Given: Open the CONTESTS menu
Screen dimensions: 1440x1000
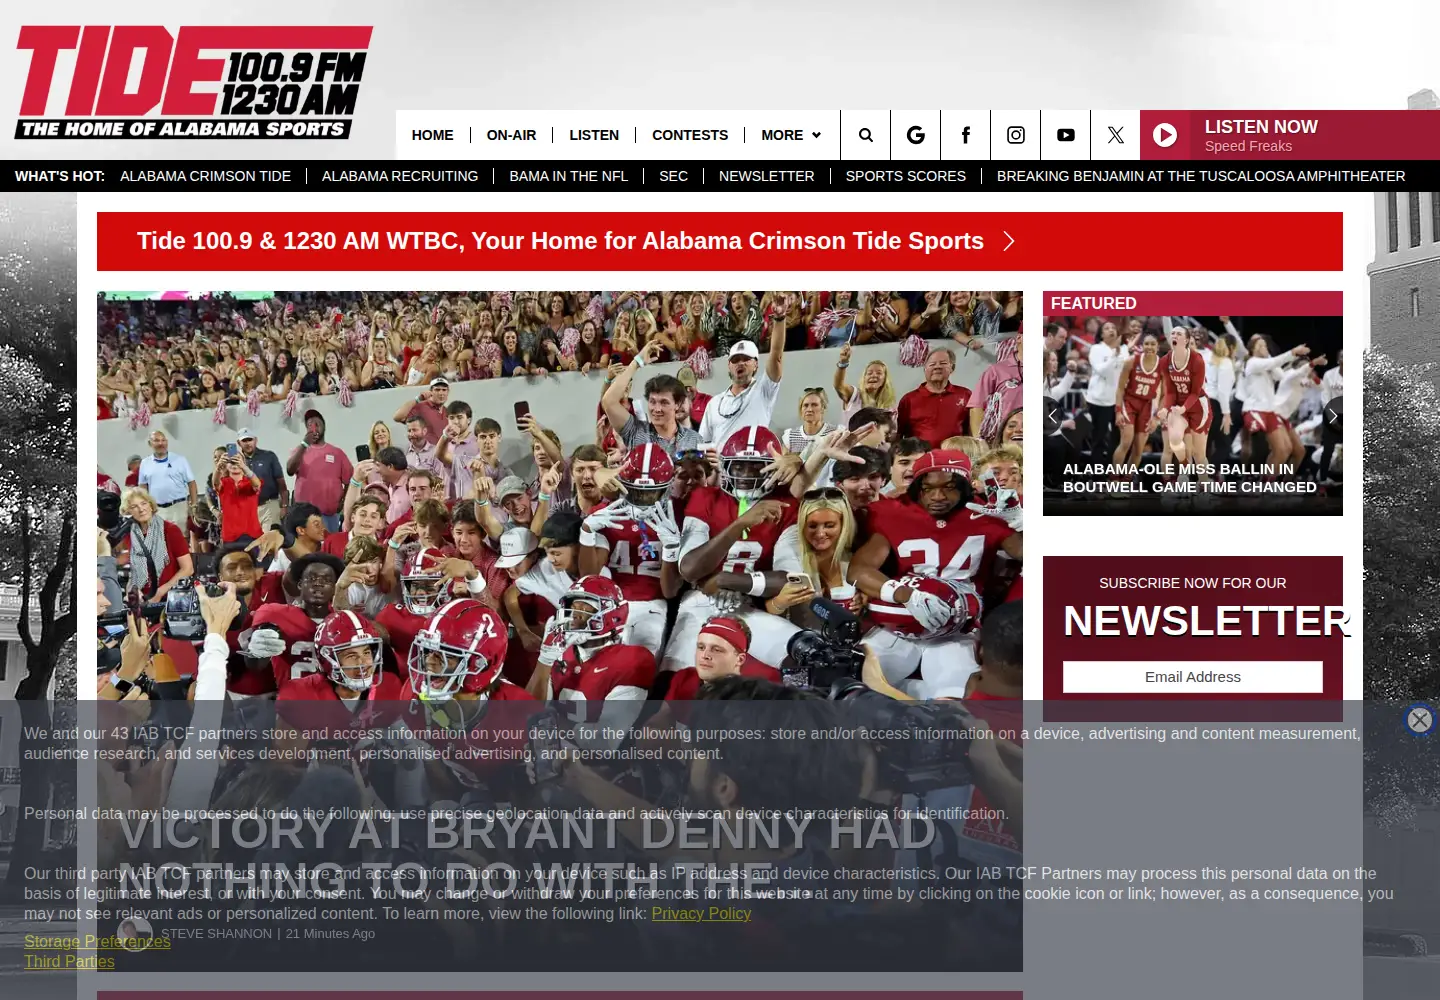Looking at the screenshot, I should 690,135.
